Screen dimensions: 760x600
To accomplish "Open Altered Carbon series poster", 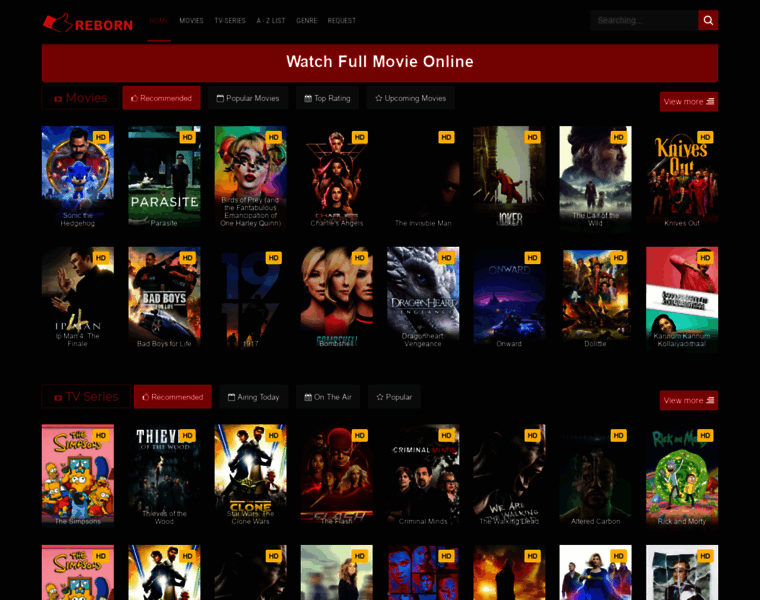I will (595, 476).
